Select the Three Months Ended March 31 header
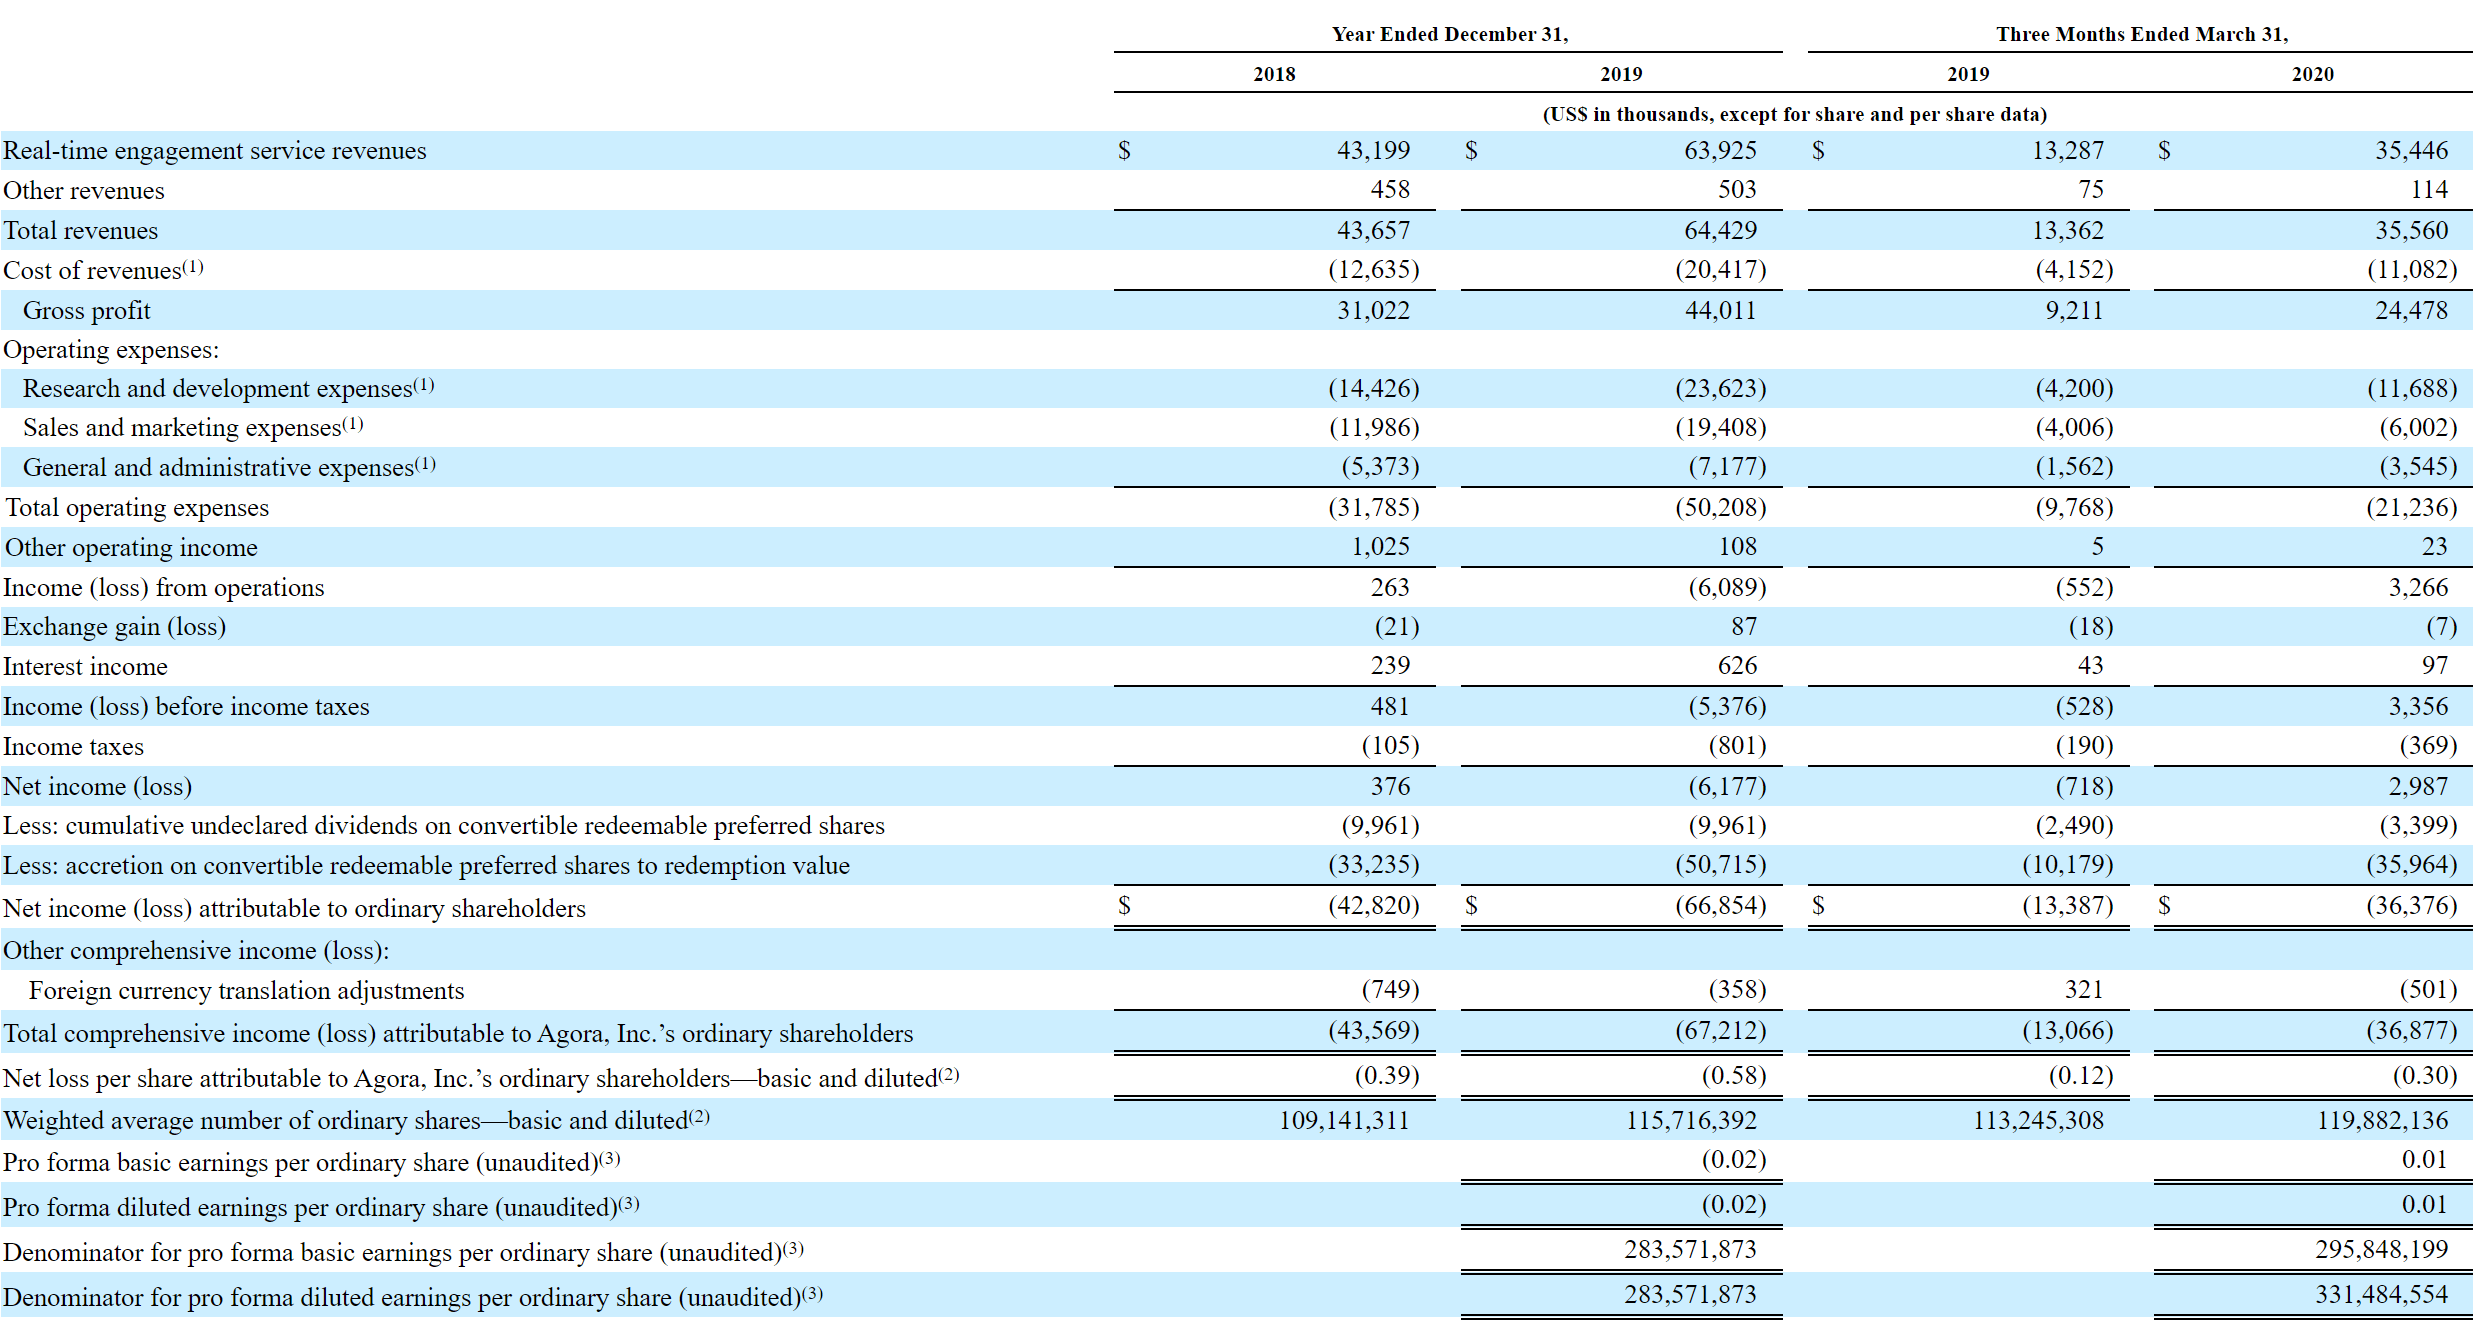This screenshot has width=2482, height=1324. click(2141, 34)
